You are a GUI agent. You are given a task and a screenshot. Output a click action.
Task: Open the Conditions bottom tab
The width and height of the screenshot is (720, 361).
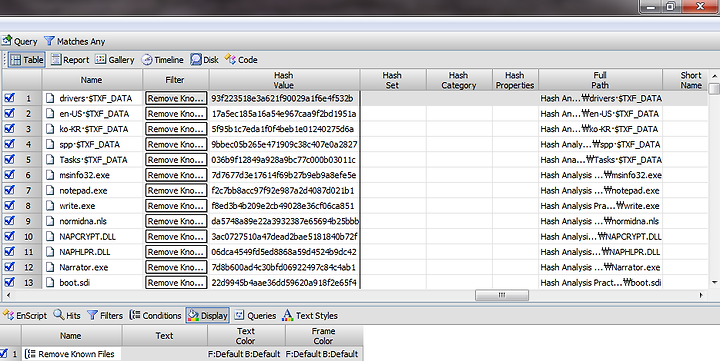(155, 316)
